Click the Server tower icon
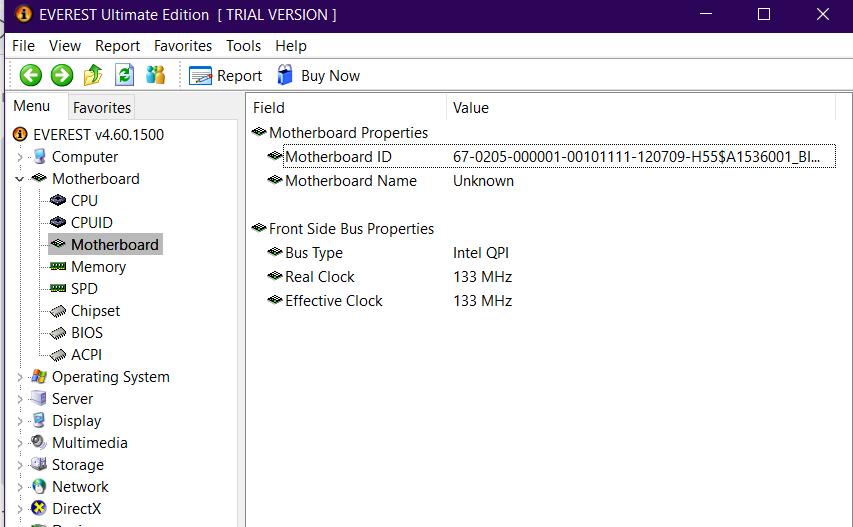The width and height of the screenshot is (853, 527). click(x=39, y=398)
